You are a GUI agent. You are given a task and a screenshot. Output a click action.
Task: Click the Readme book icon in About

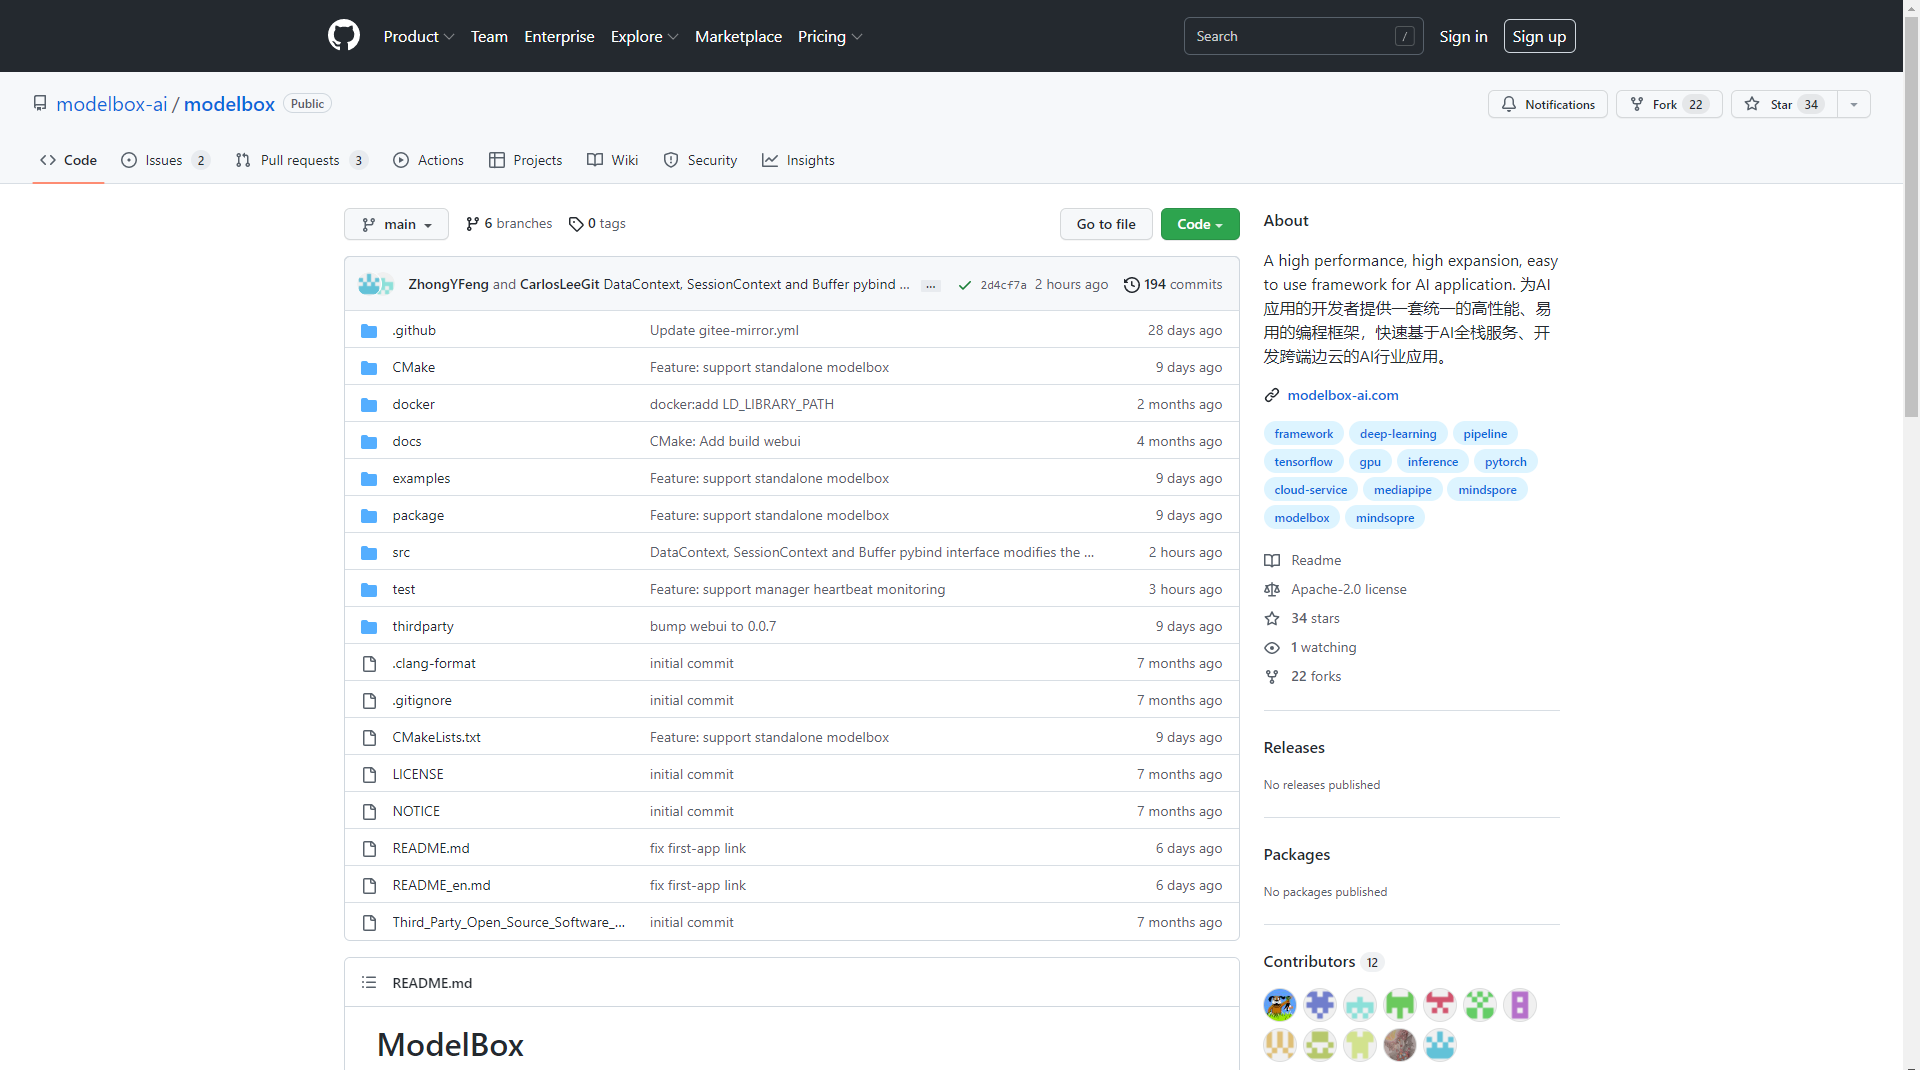tap(1272, 561)
